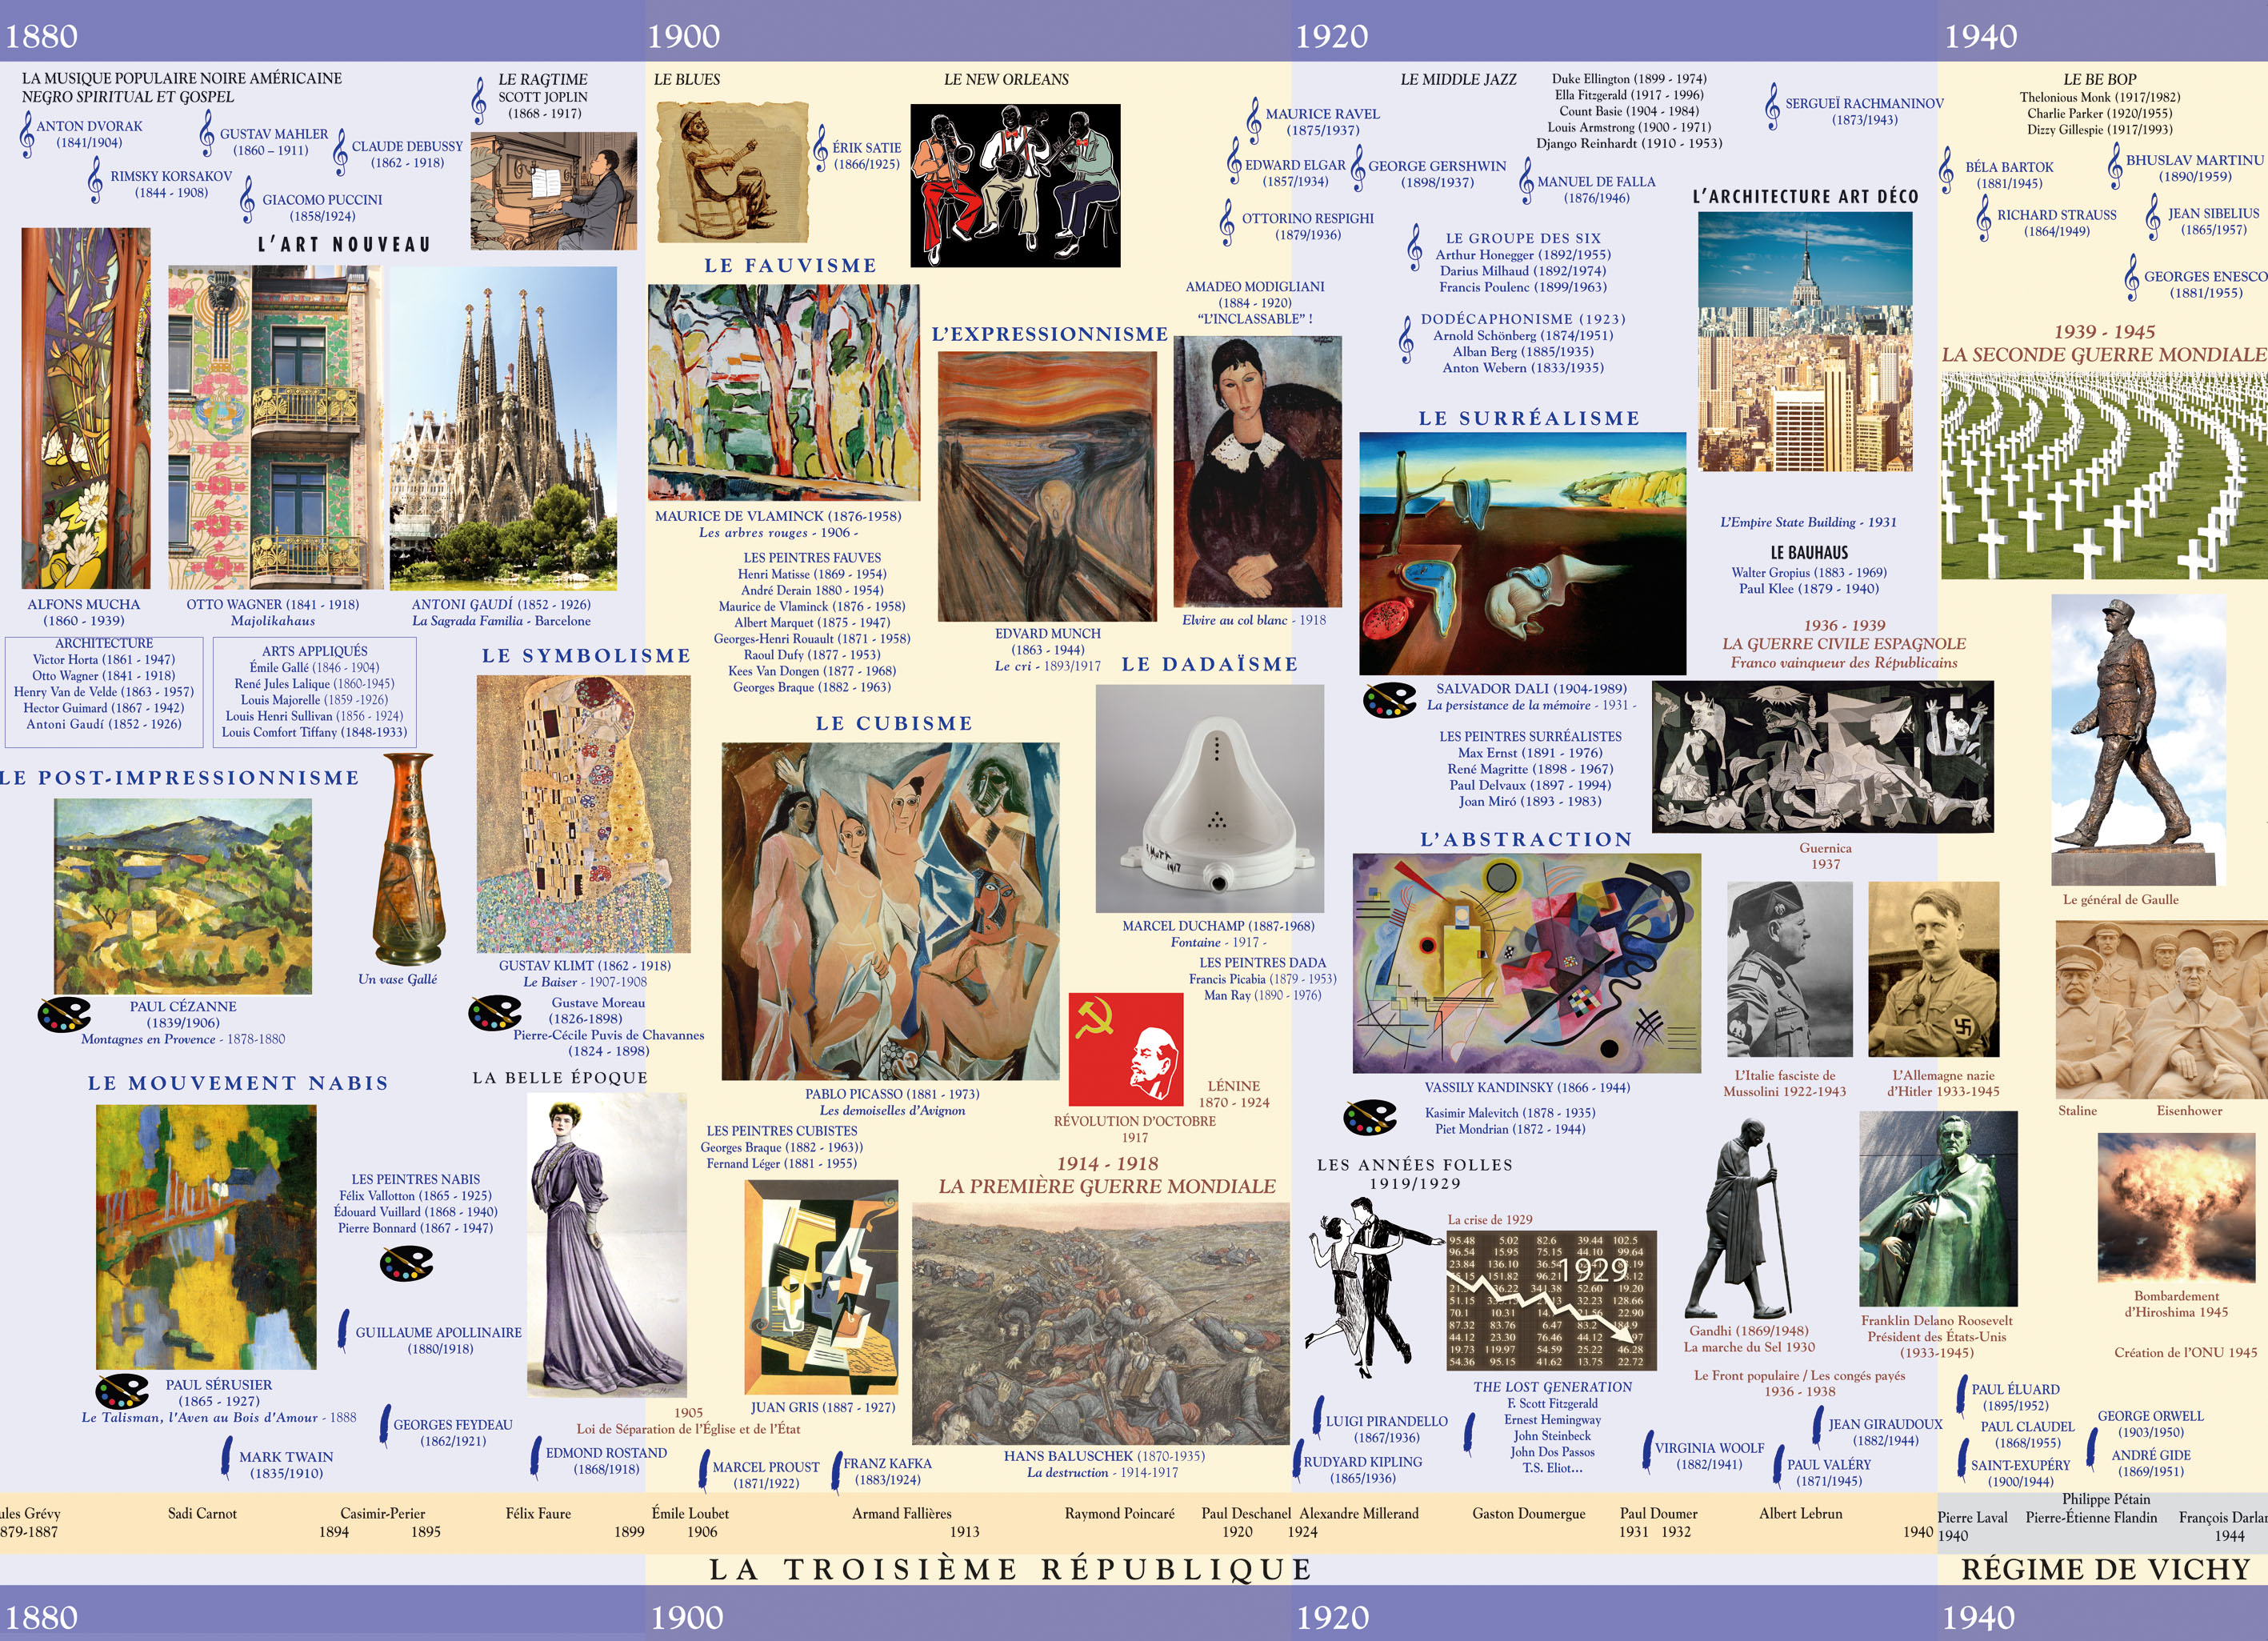Click the treble clef next to Manuel de Falla

[1526, 182]
